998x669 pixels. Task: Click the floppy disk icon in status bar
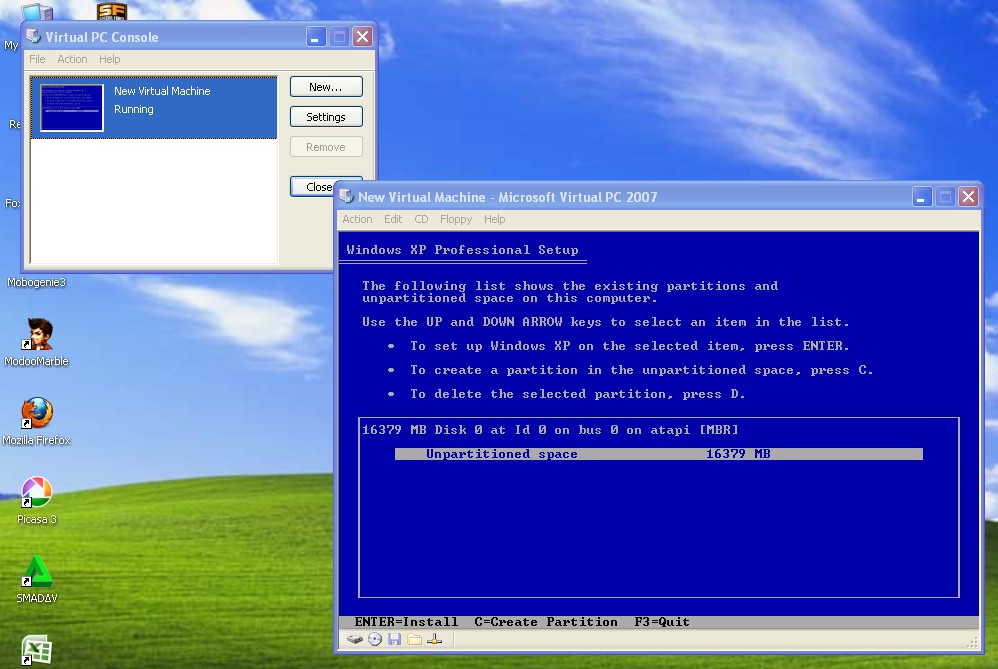click(x=394, y=639)
